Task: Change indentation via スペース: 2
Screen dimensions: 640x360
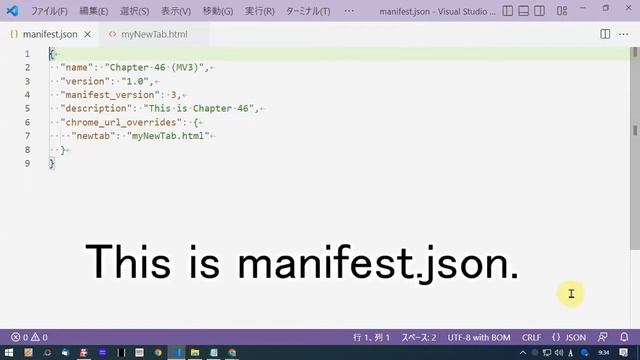Action: tap(419, 338)
